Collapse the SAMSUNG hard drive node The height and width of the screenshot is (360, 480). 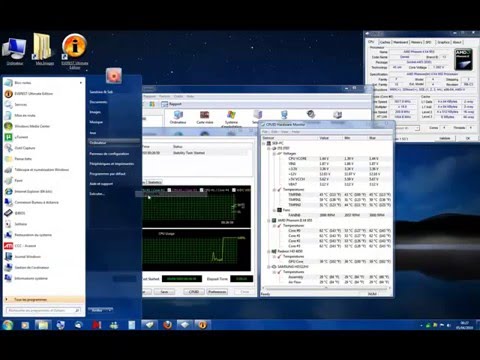click(269, 267)
